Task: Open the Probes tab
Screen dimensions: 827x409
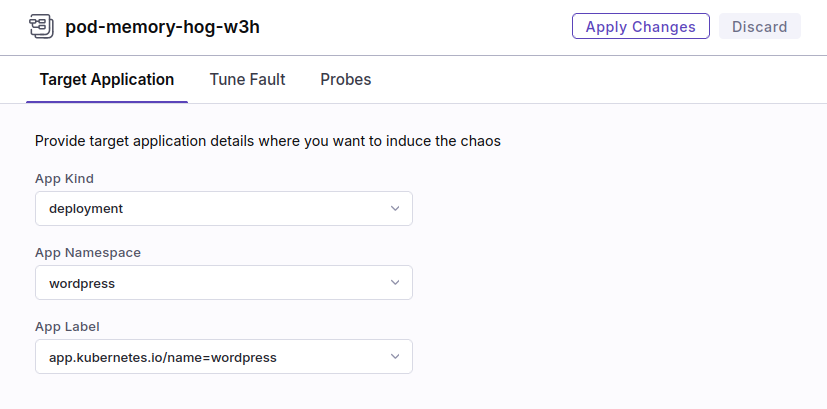Action: (x=345, y=80)
